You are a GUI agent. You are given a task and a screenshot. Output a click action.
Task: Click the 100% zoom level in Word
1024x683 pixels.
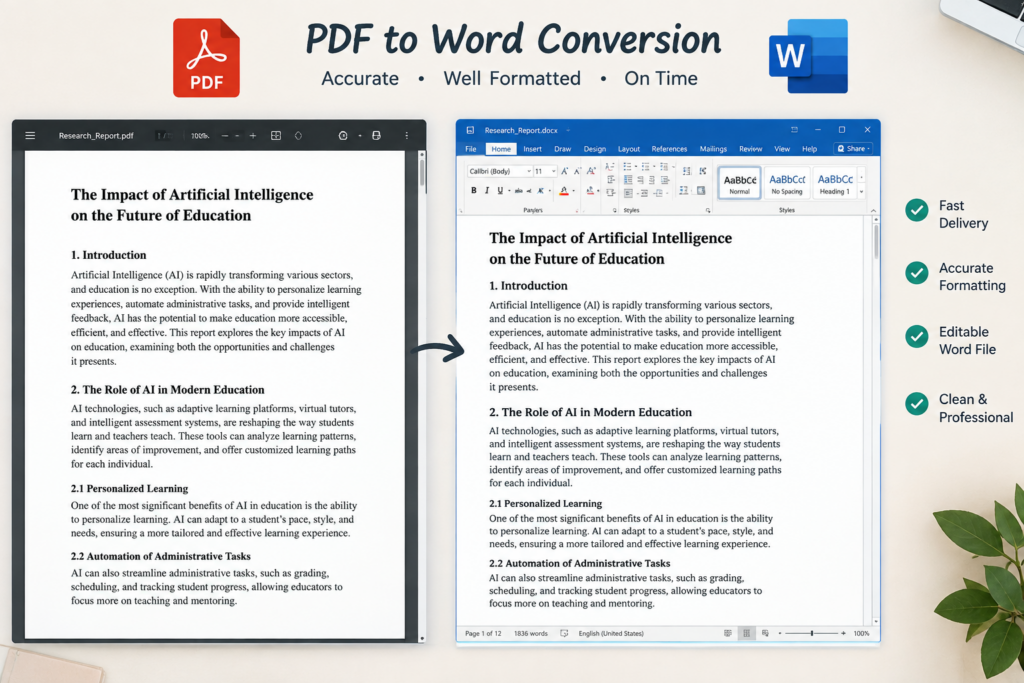[x=861, y=633]
